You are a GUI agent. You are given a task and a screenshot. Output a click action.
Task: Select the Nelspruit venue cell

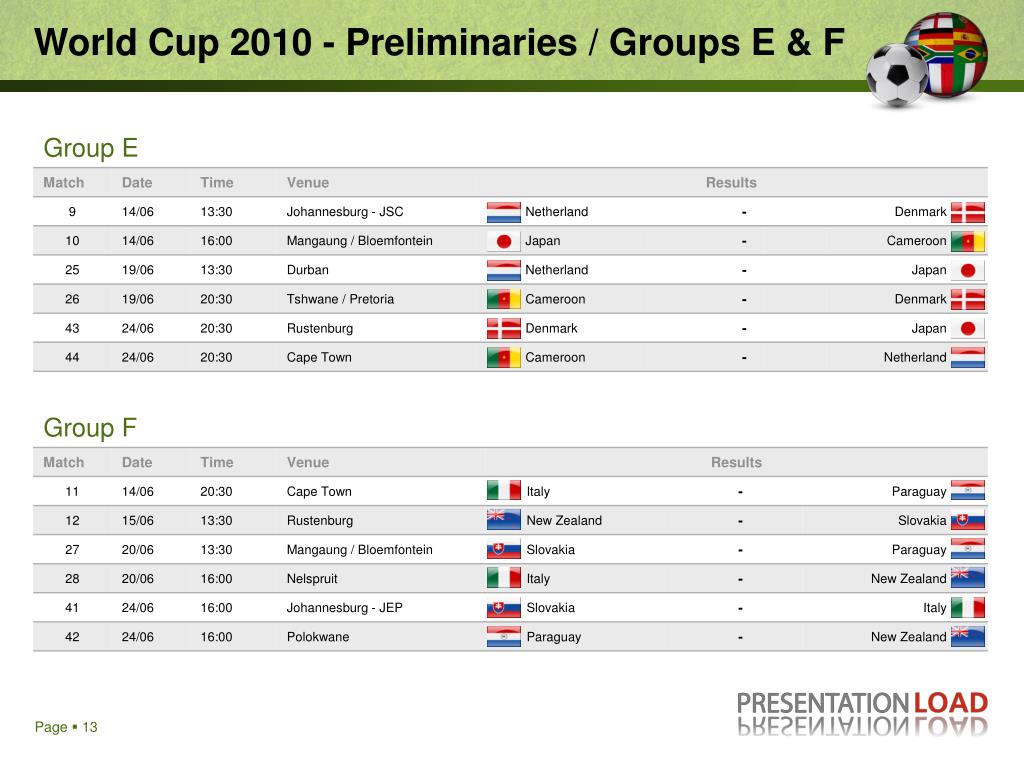tap(312, 579)
